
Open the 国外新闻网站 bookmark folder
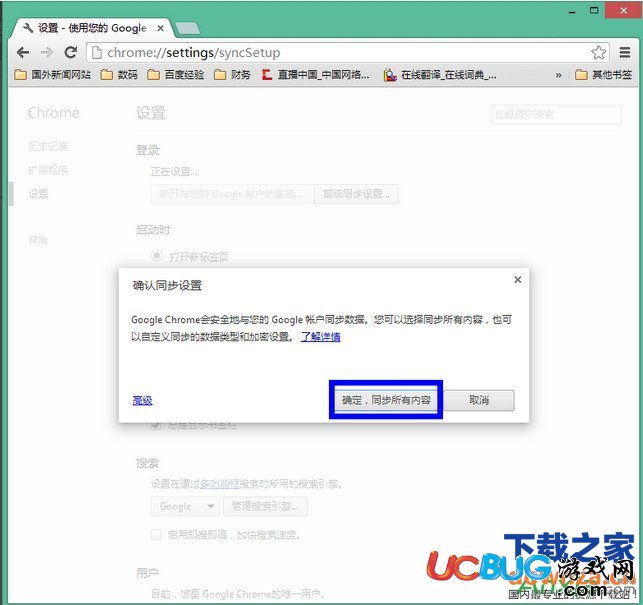pos(52,75)
